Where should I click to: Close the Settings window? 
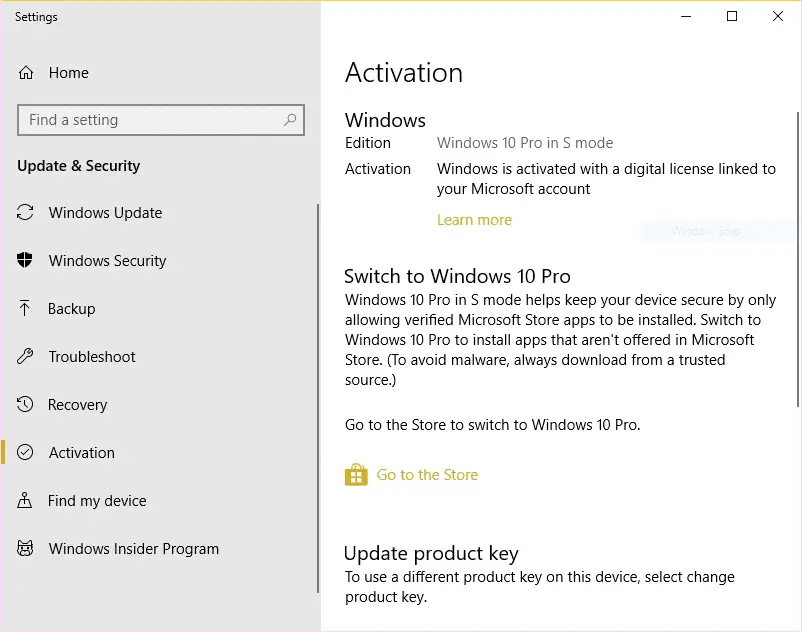[x=778, y=16]
